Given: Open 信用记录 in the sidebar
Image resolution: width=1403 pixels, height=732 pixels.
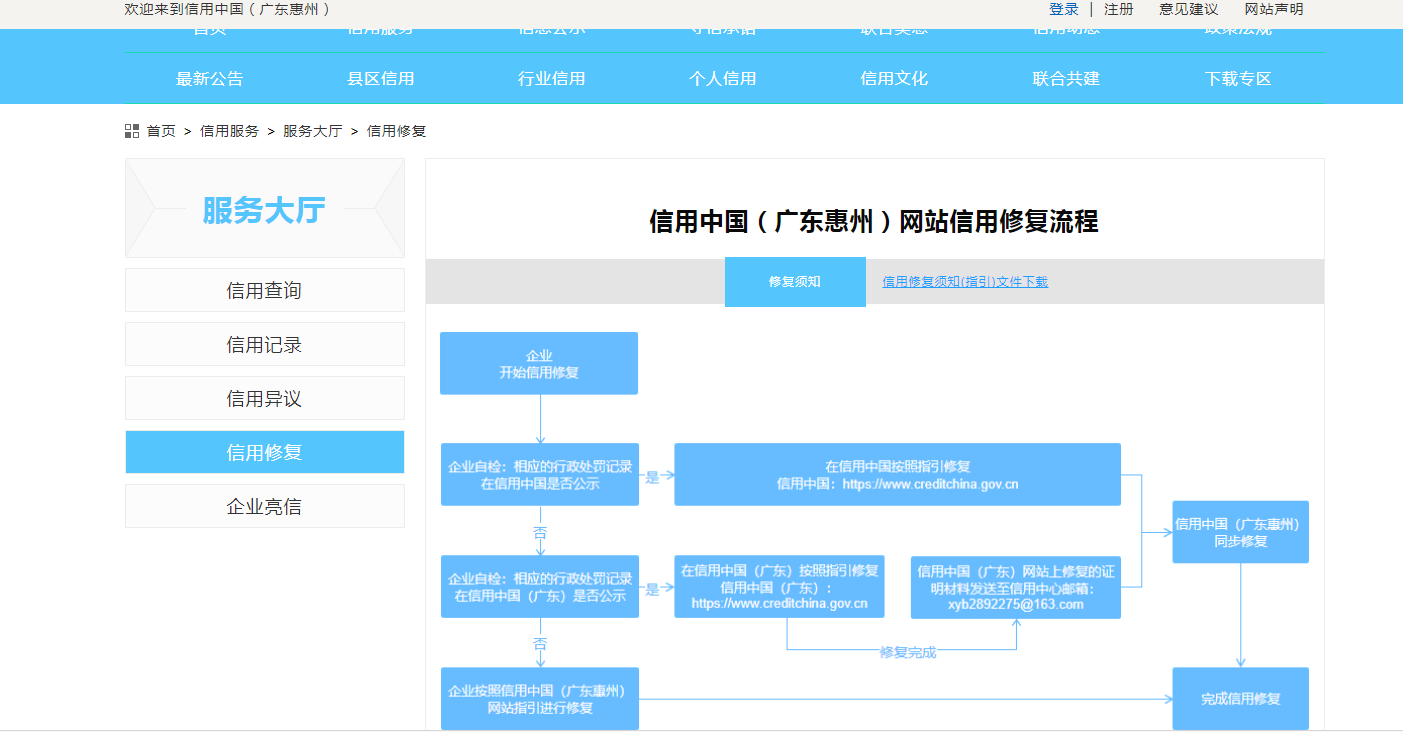Looking at the screenshot, I should point(265,344).
